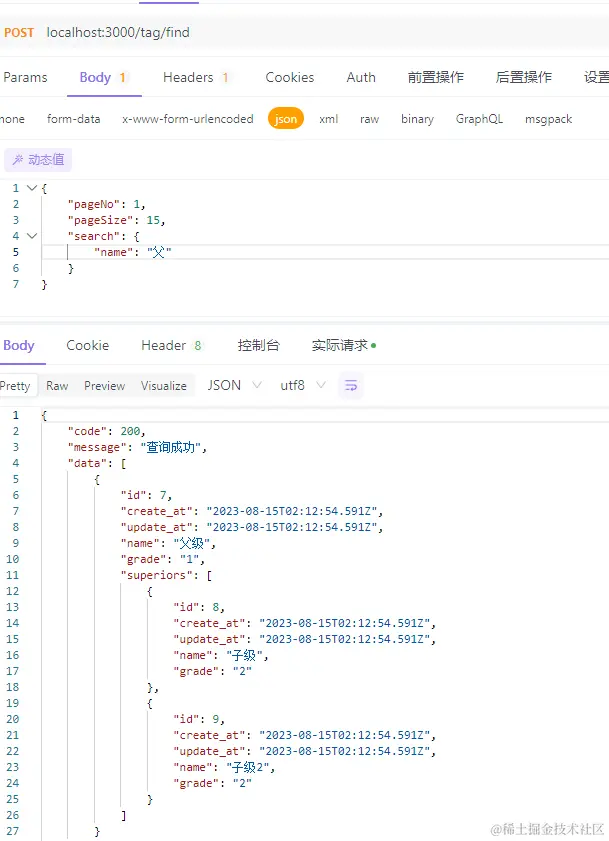The image size is (609, 841).
Task: Open the POST method selector
Action: [19, 33]
